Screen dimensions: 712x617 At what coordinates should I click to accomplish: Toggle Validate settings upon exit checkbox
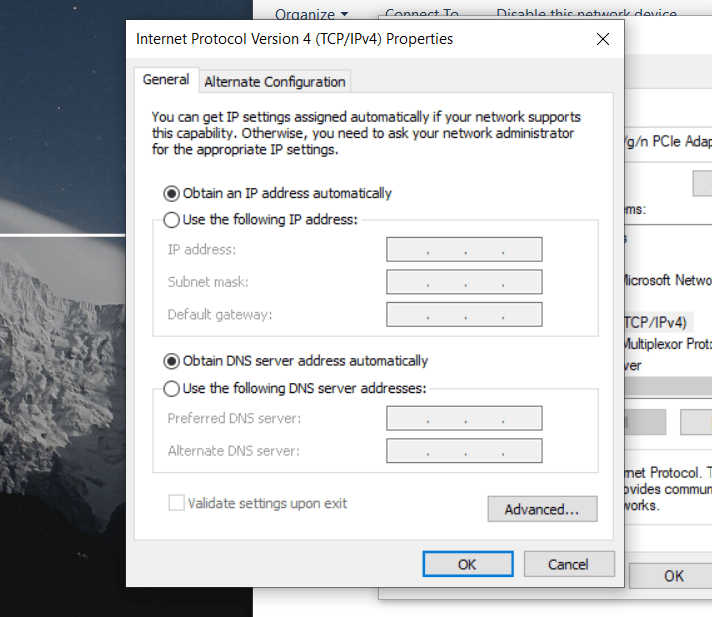pos(177,503)
